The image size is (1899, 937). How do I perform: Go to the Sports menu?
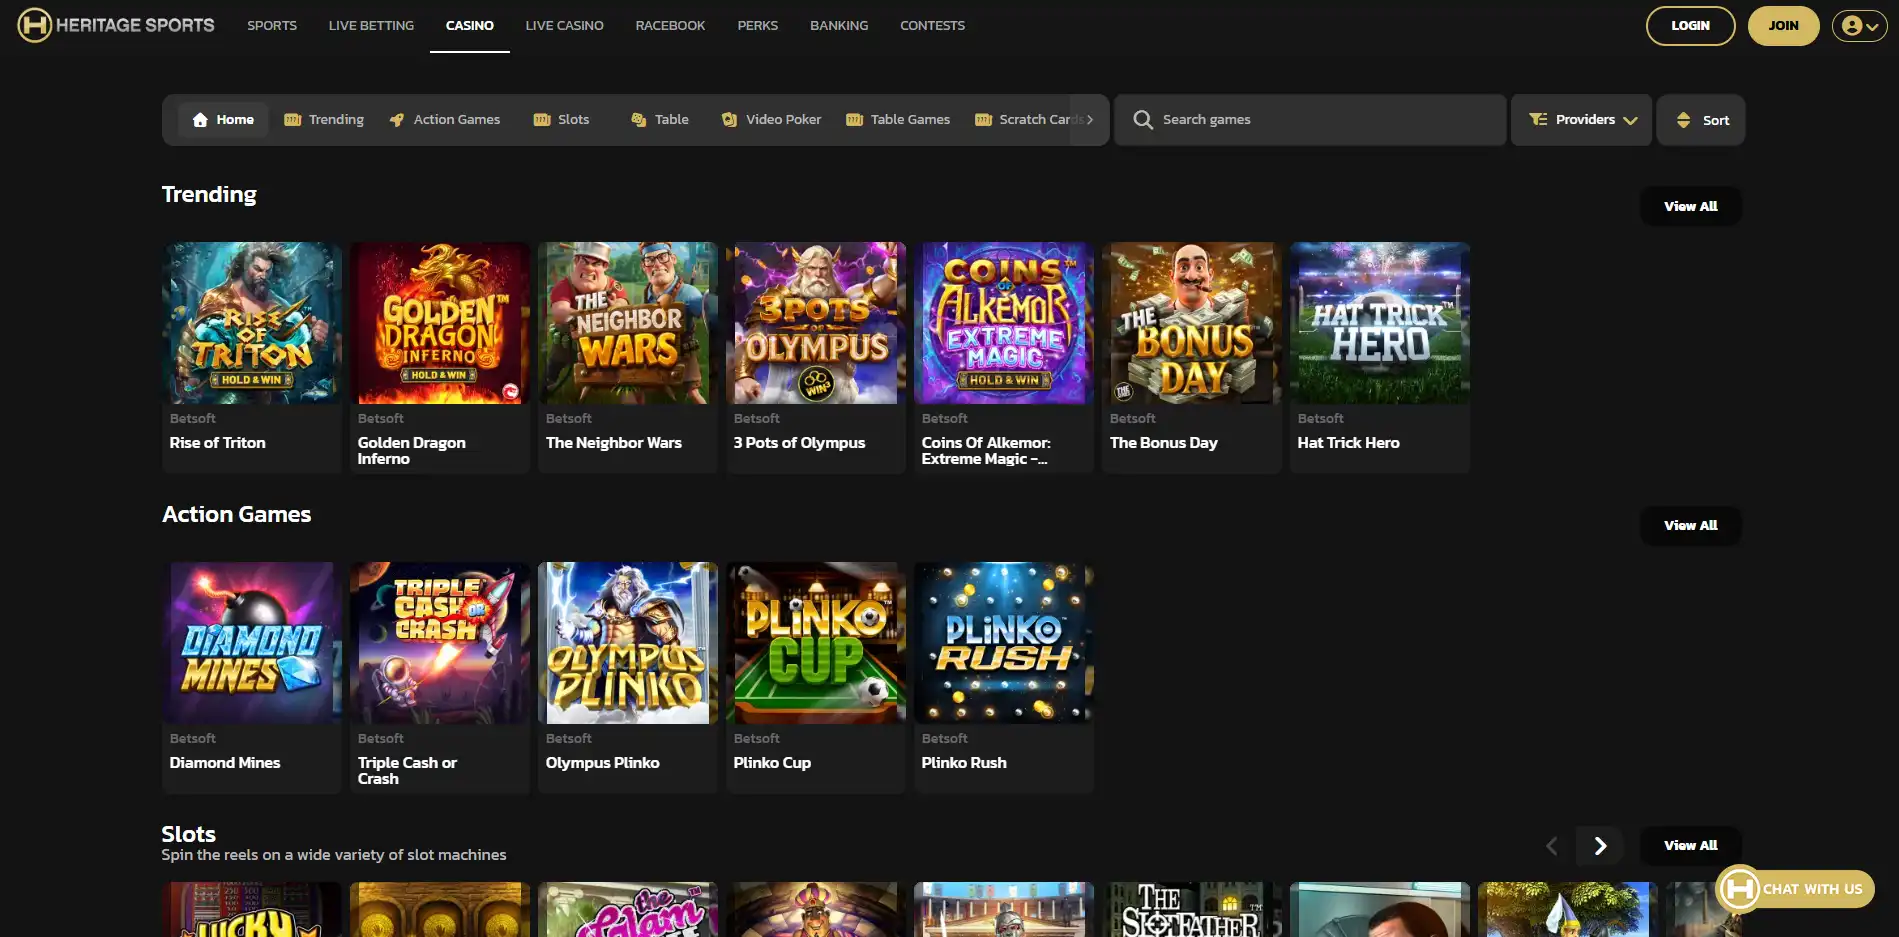coord(272,26)
